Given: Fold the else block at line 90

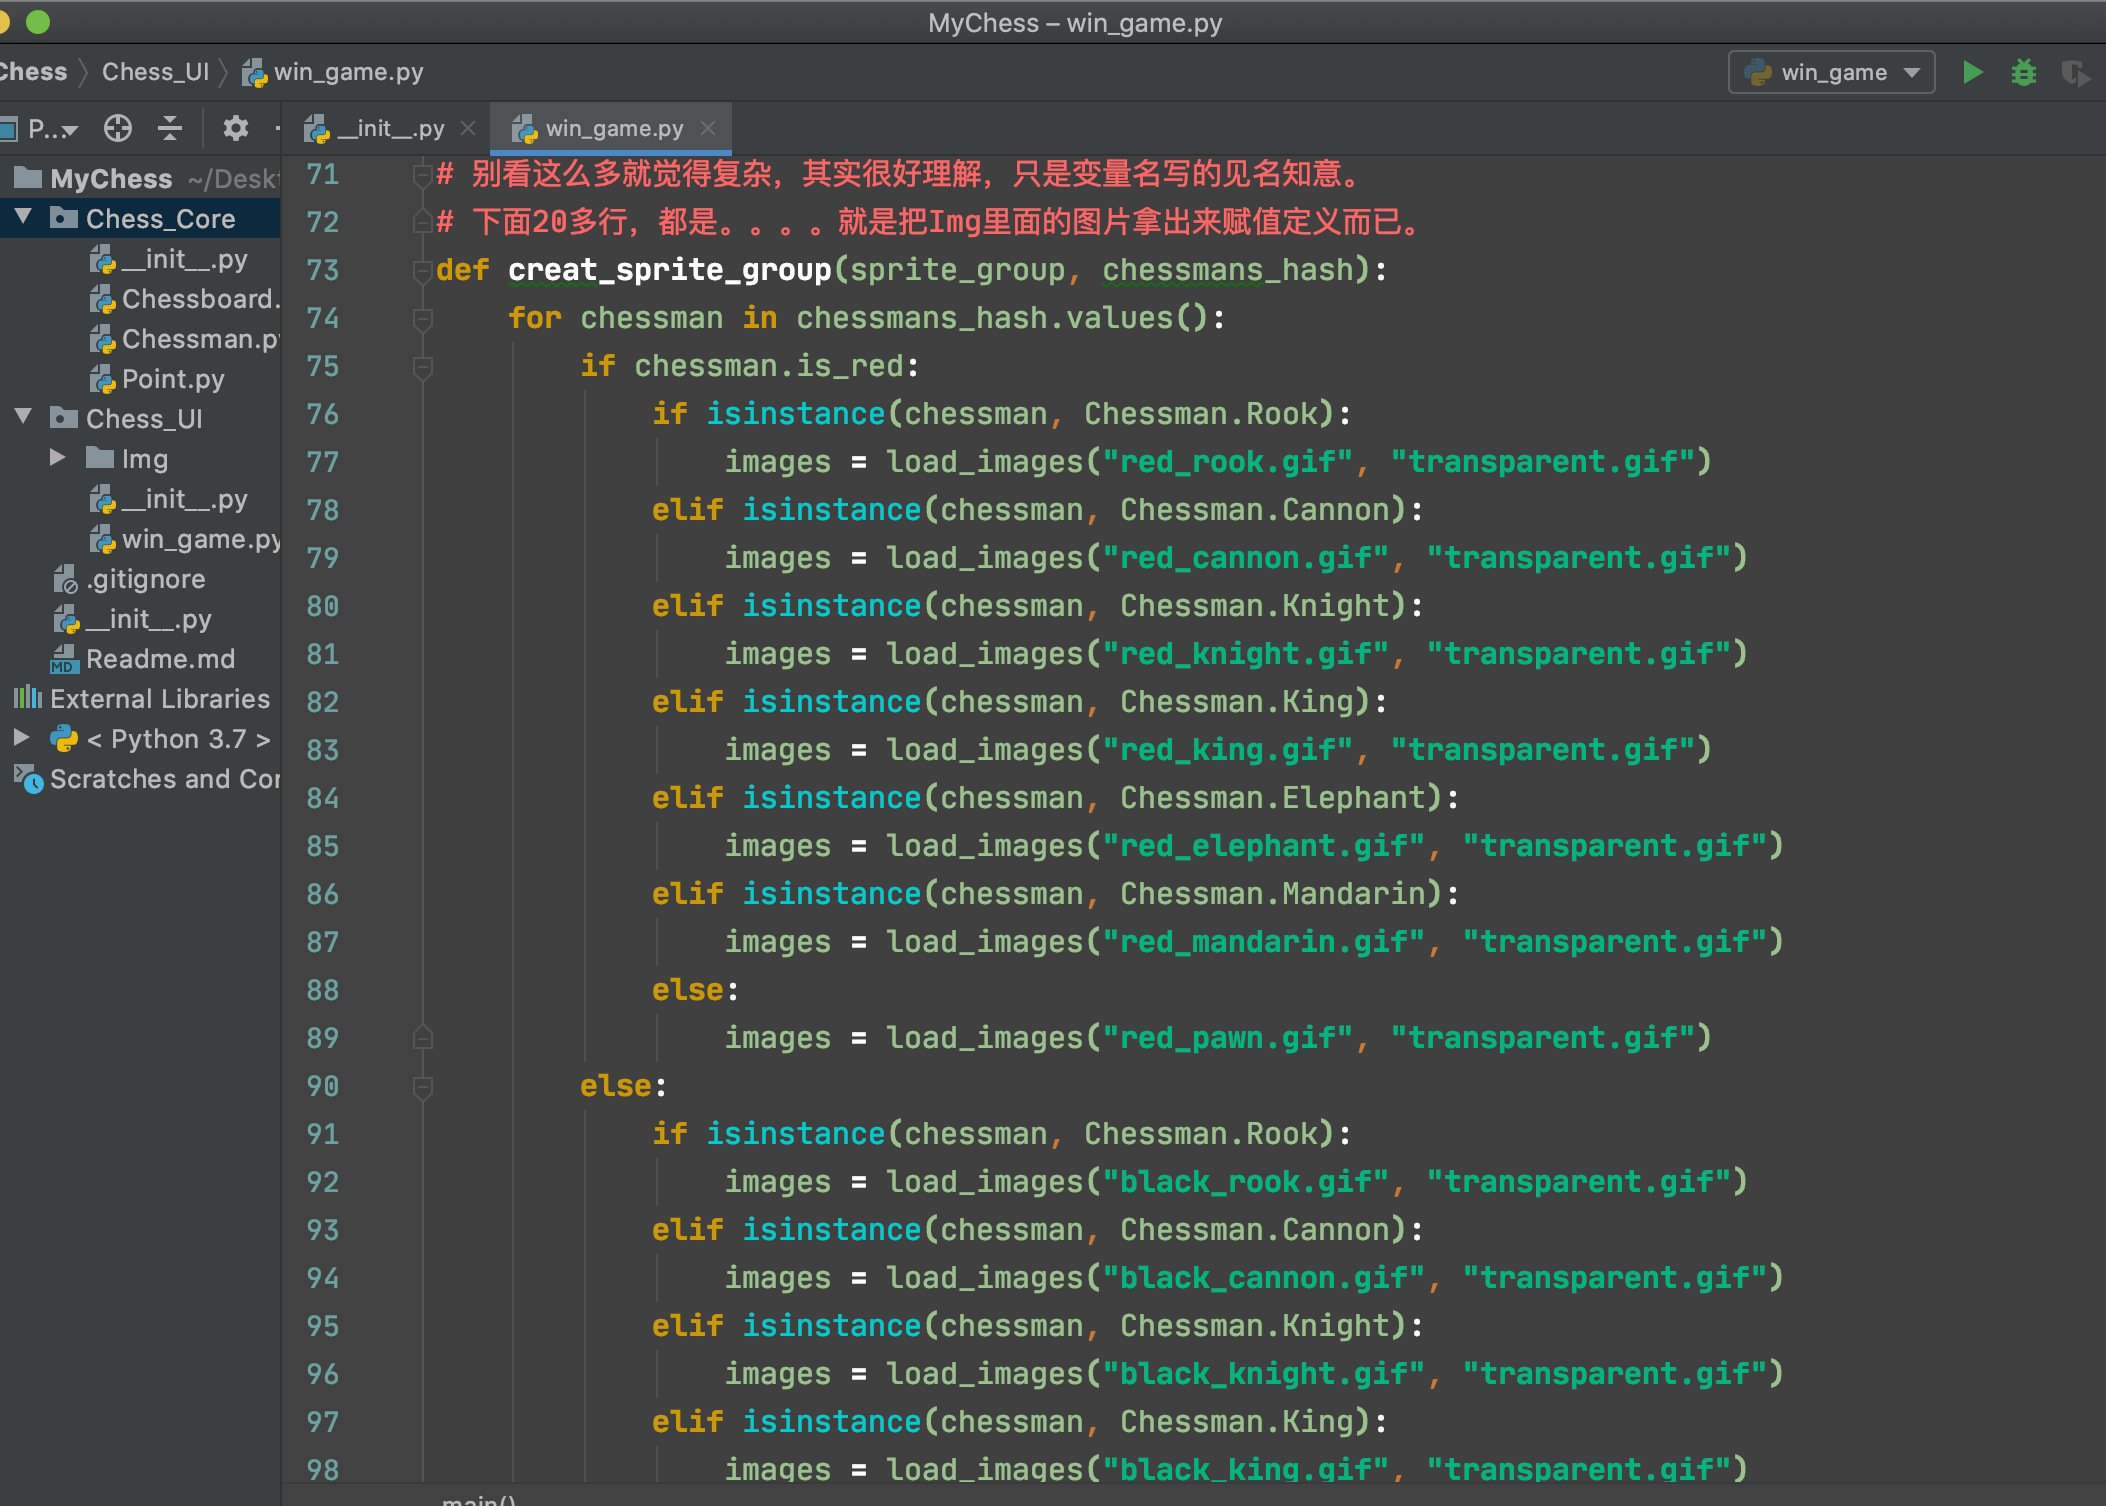Looking at the screenshot, I should click(422, 1086).
